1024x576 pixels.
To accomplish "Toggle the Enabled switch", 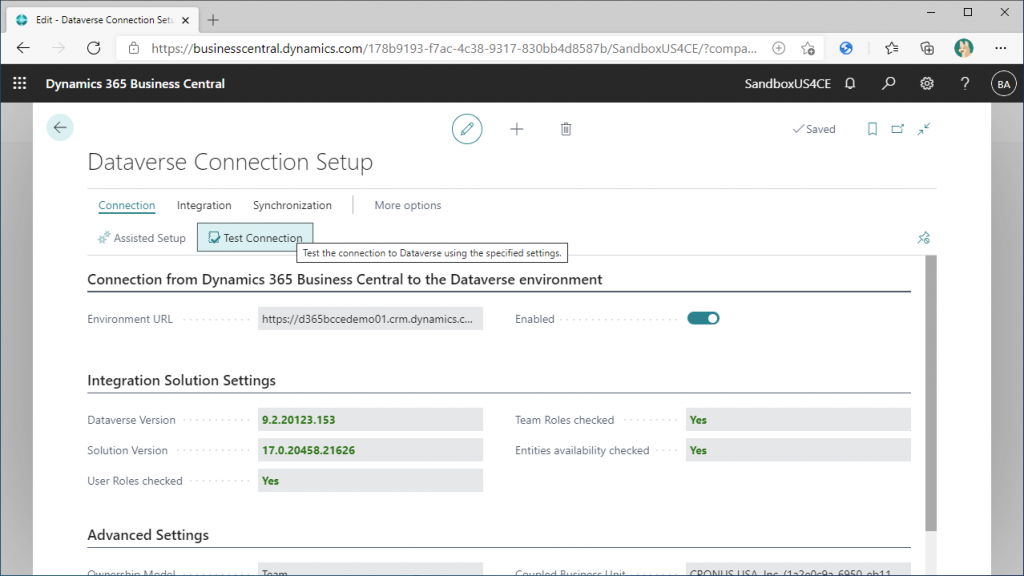I will (703, 319).
